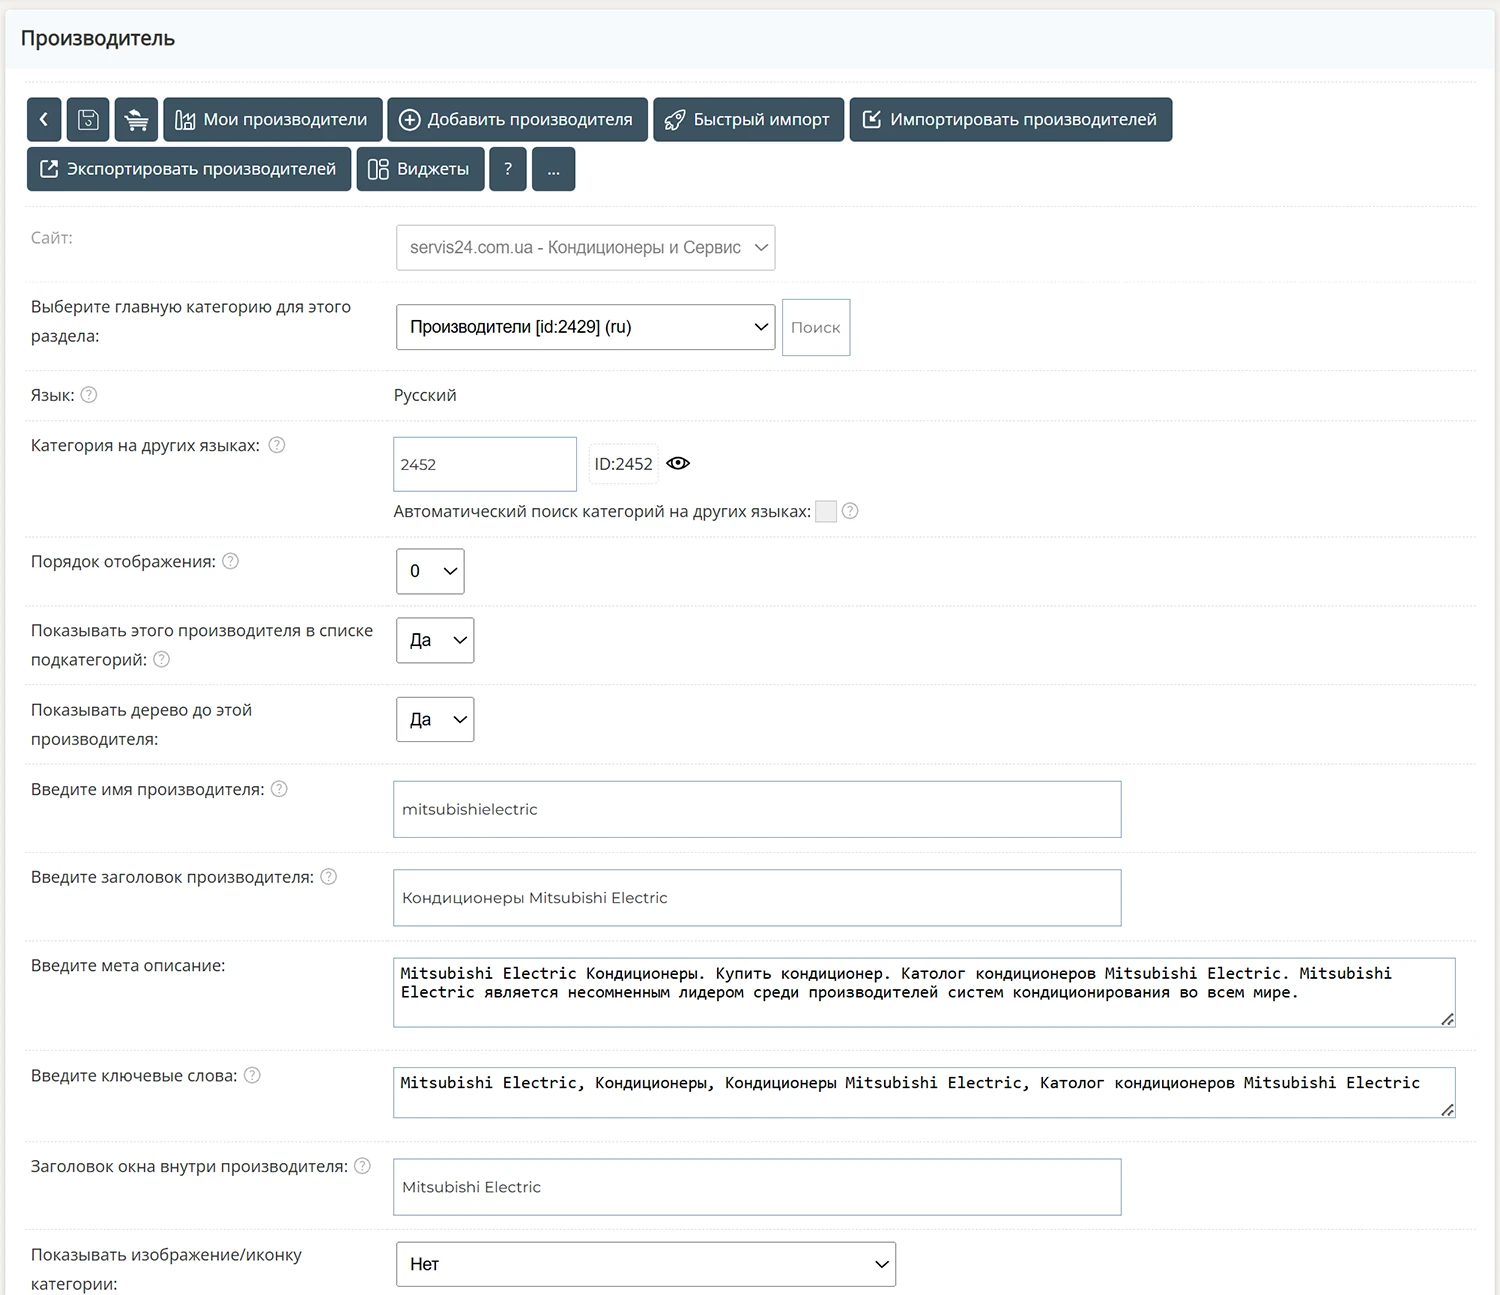Open Показывать изображение/иконку dropdown set to Нет
This screenshot has height=1295, width=1500.
(646, 1264)
